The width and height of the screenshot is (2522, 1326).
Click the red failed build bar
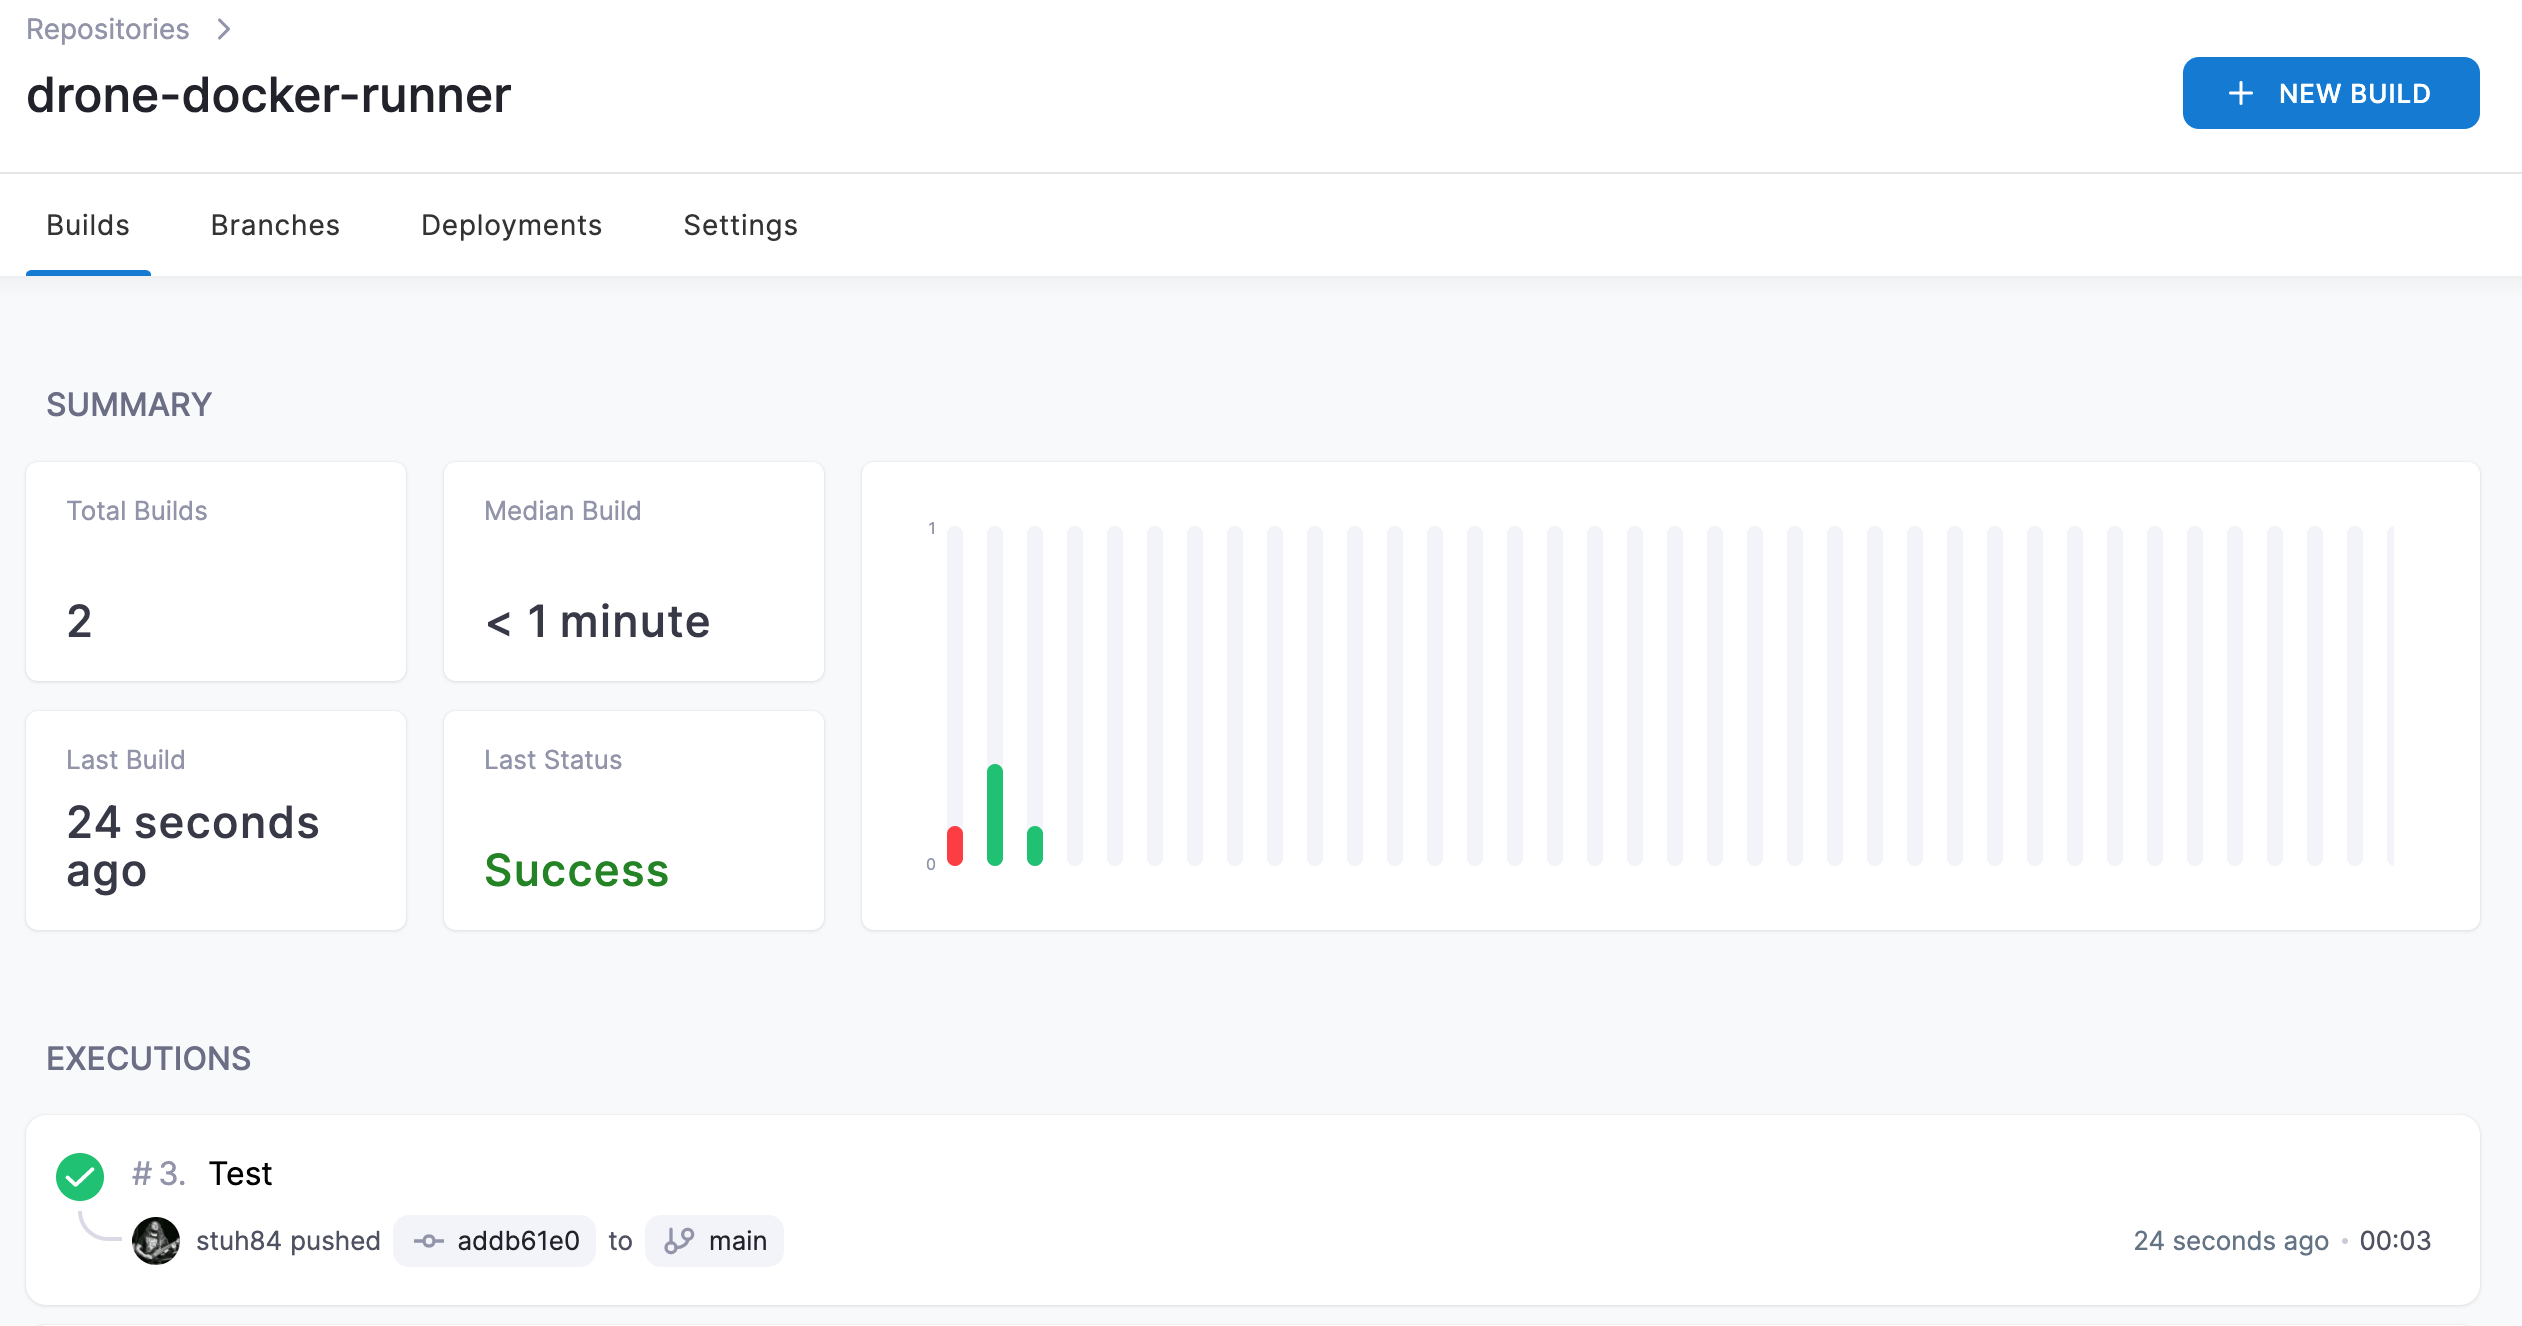[x=955, y=846]
